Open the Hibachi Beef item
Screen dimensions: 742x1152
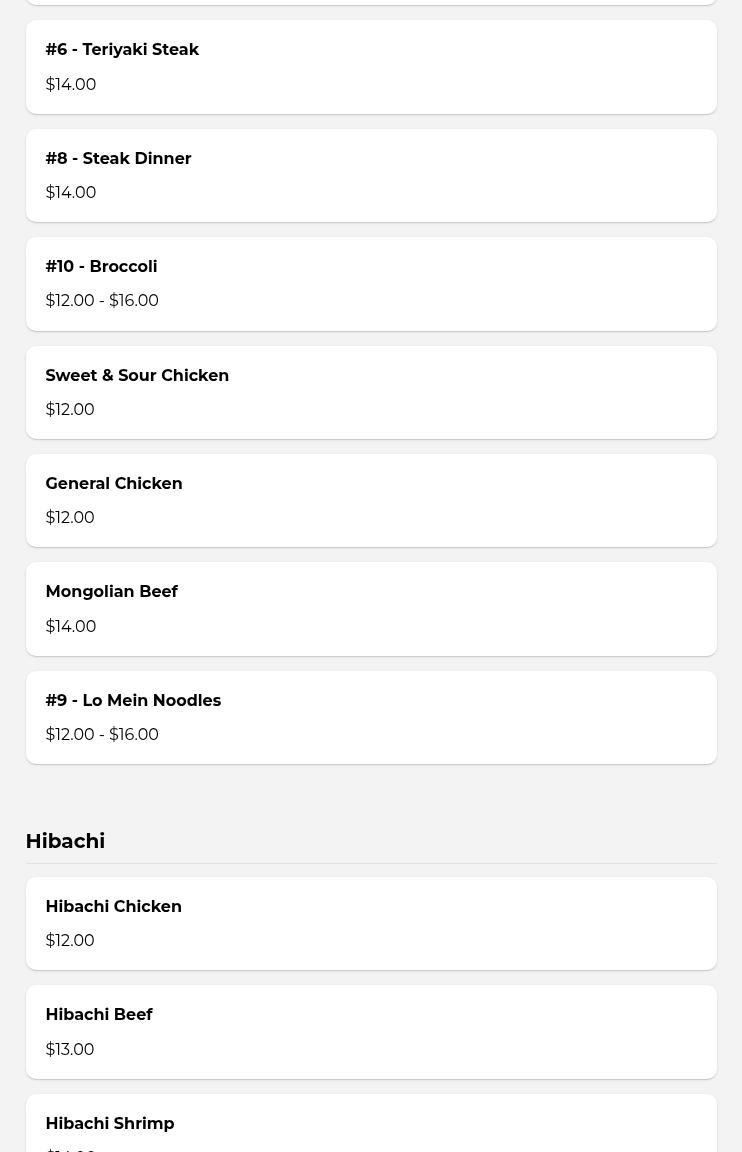click(99, 1015)
